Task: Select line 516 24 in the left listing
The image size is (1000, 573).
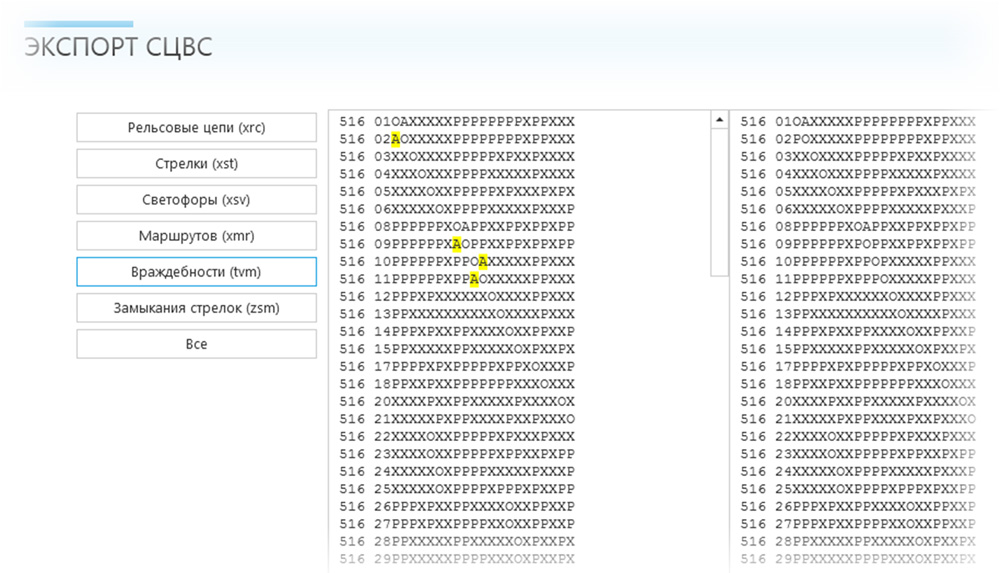Action: [457, 472]
